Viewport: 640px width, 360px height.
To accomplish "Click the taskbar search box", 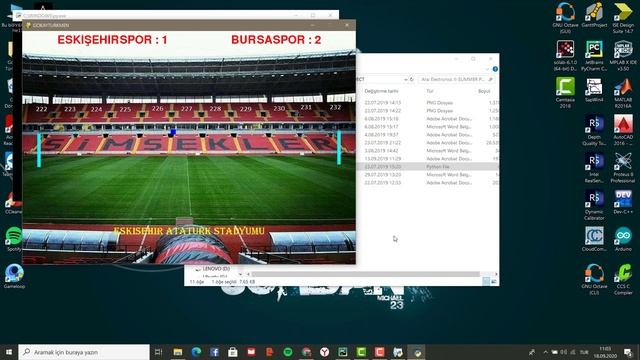I will coord(84,352).
